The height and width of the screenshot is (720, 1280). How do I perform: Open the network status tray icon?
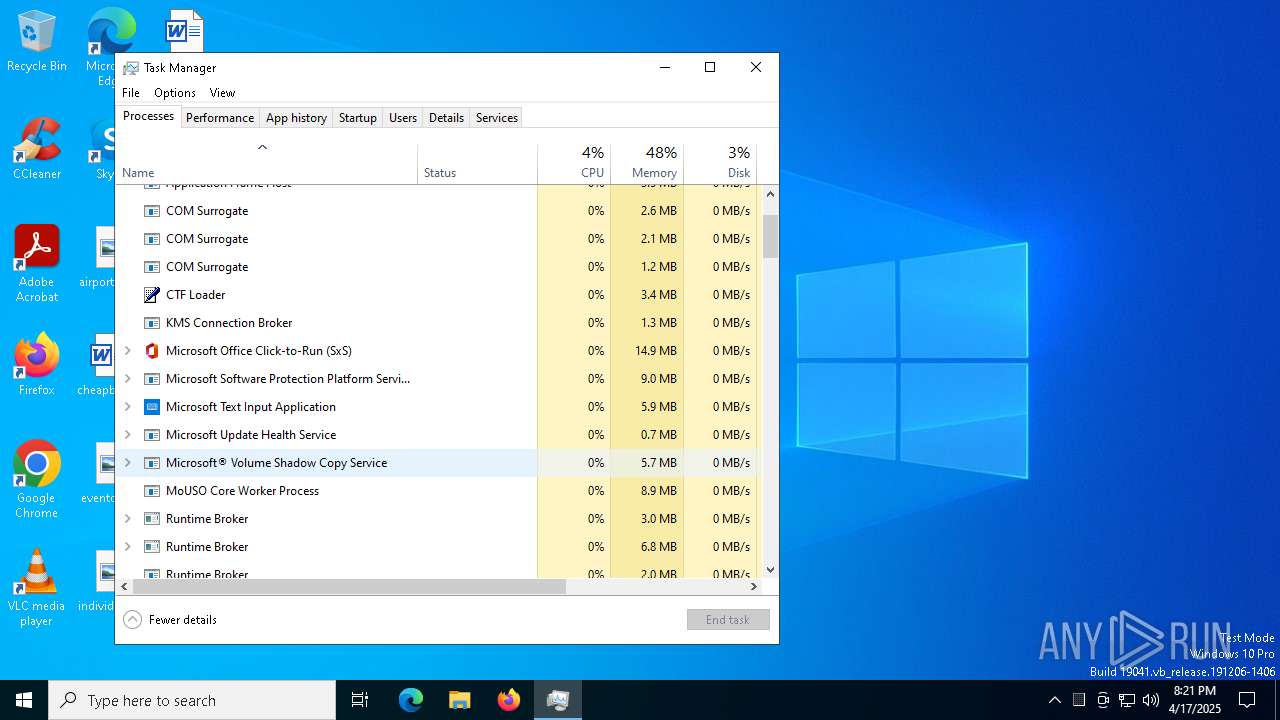pyautogui.click(x=1127, y=700)
